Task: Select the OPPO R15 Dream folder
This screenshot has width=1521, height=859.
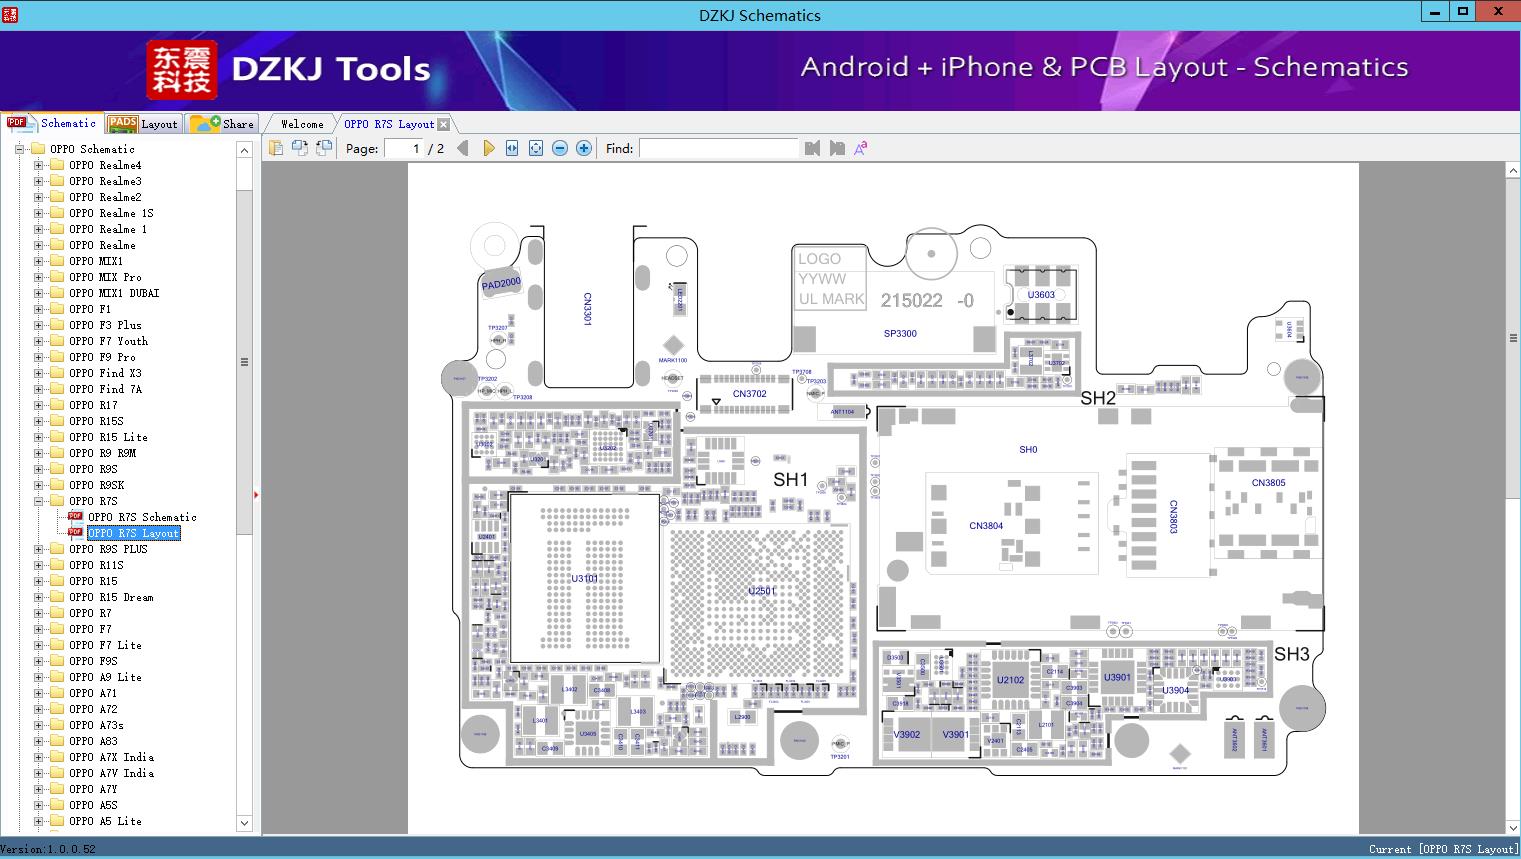Action: click(111, 597)
